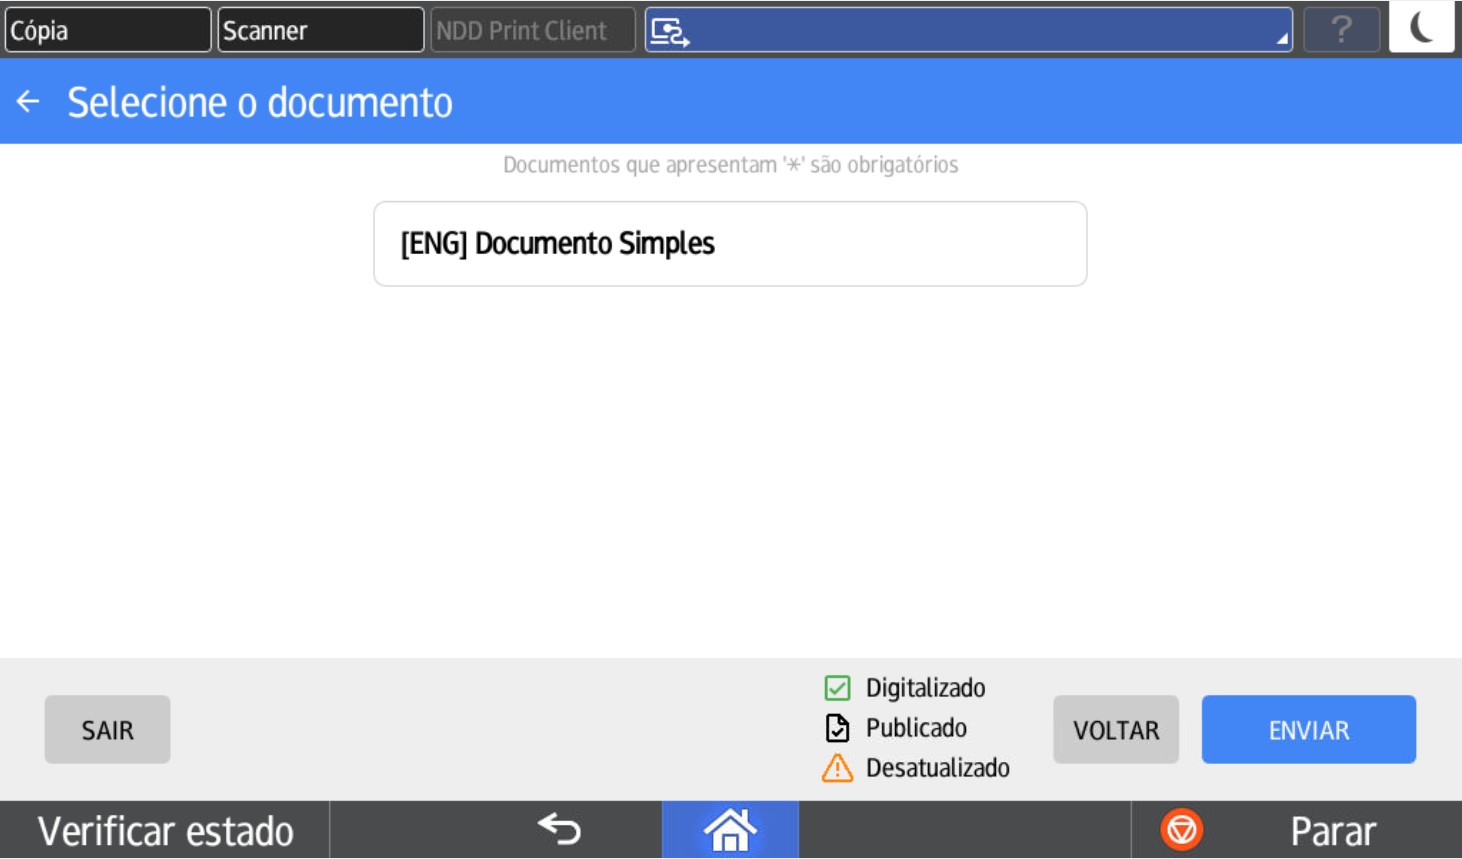
Task: Click the red stop icon
Action: [1181, 830]
